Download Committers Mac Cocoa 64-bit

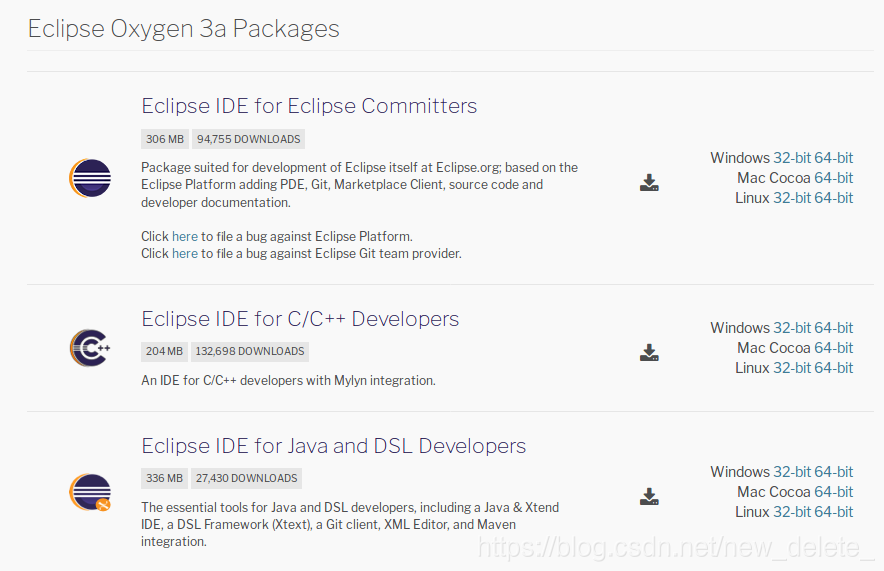(833, 178)
